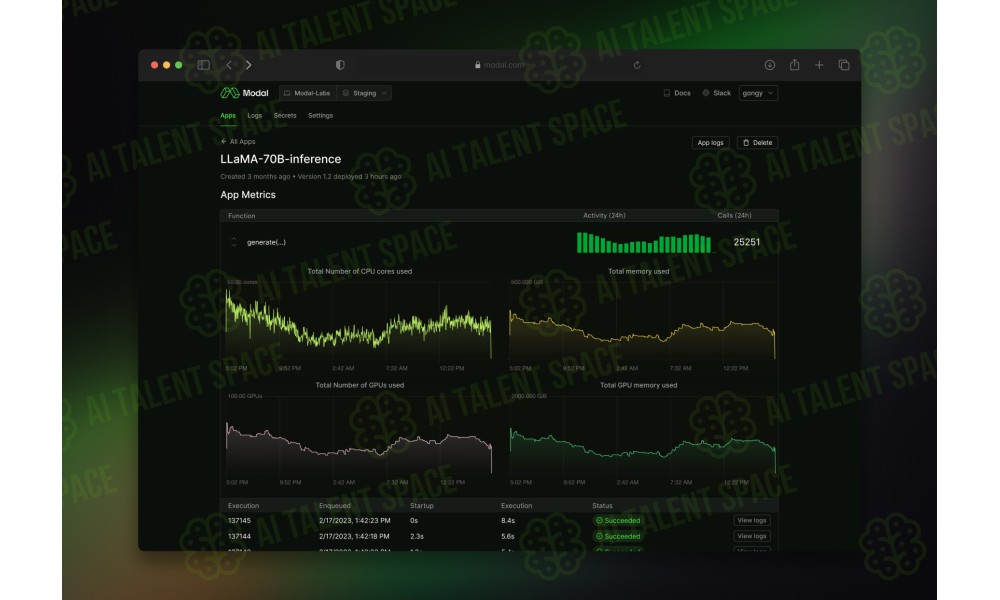
Task: Click the Startup column header
Action: tap(422, 506)
